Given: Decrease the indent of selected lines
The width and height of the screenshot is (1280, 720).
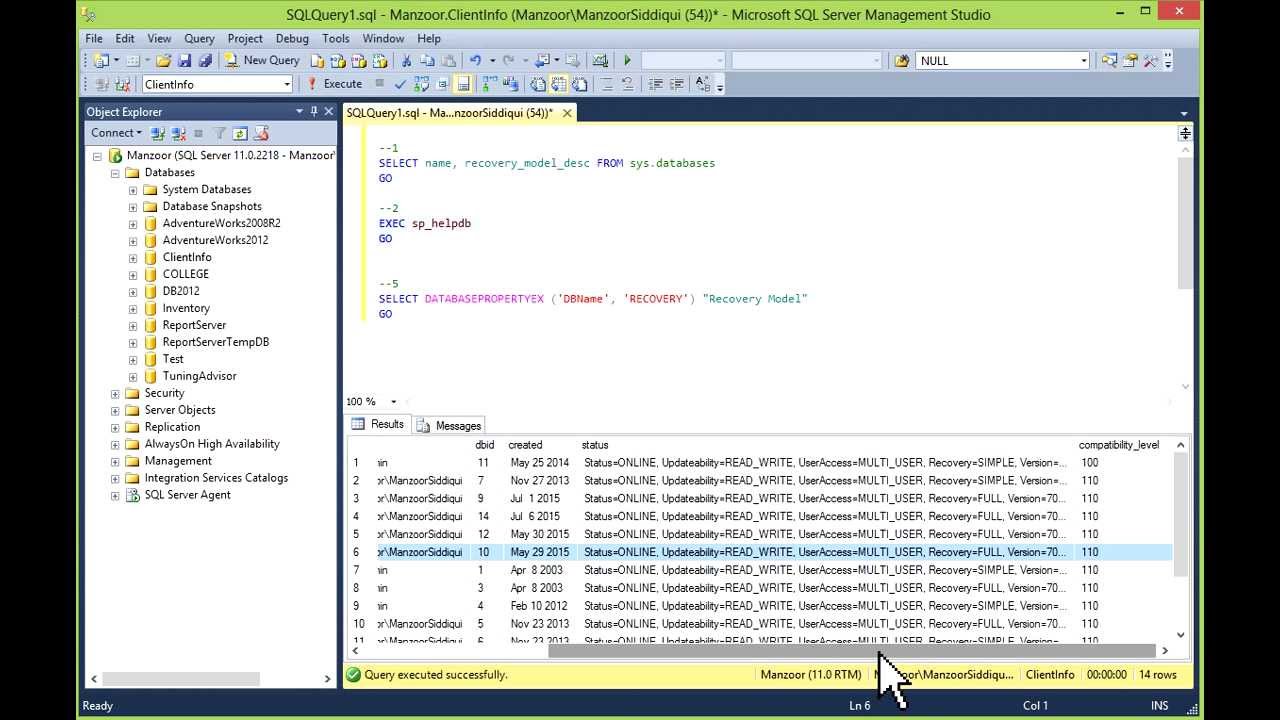Looking at the screenshot, I should pyautogui.click(x=655, y=84).
